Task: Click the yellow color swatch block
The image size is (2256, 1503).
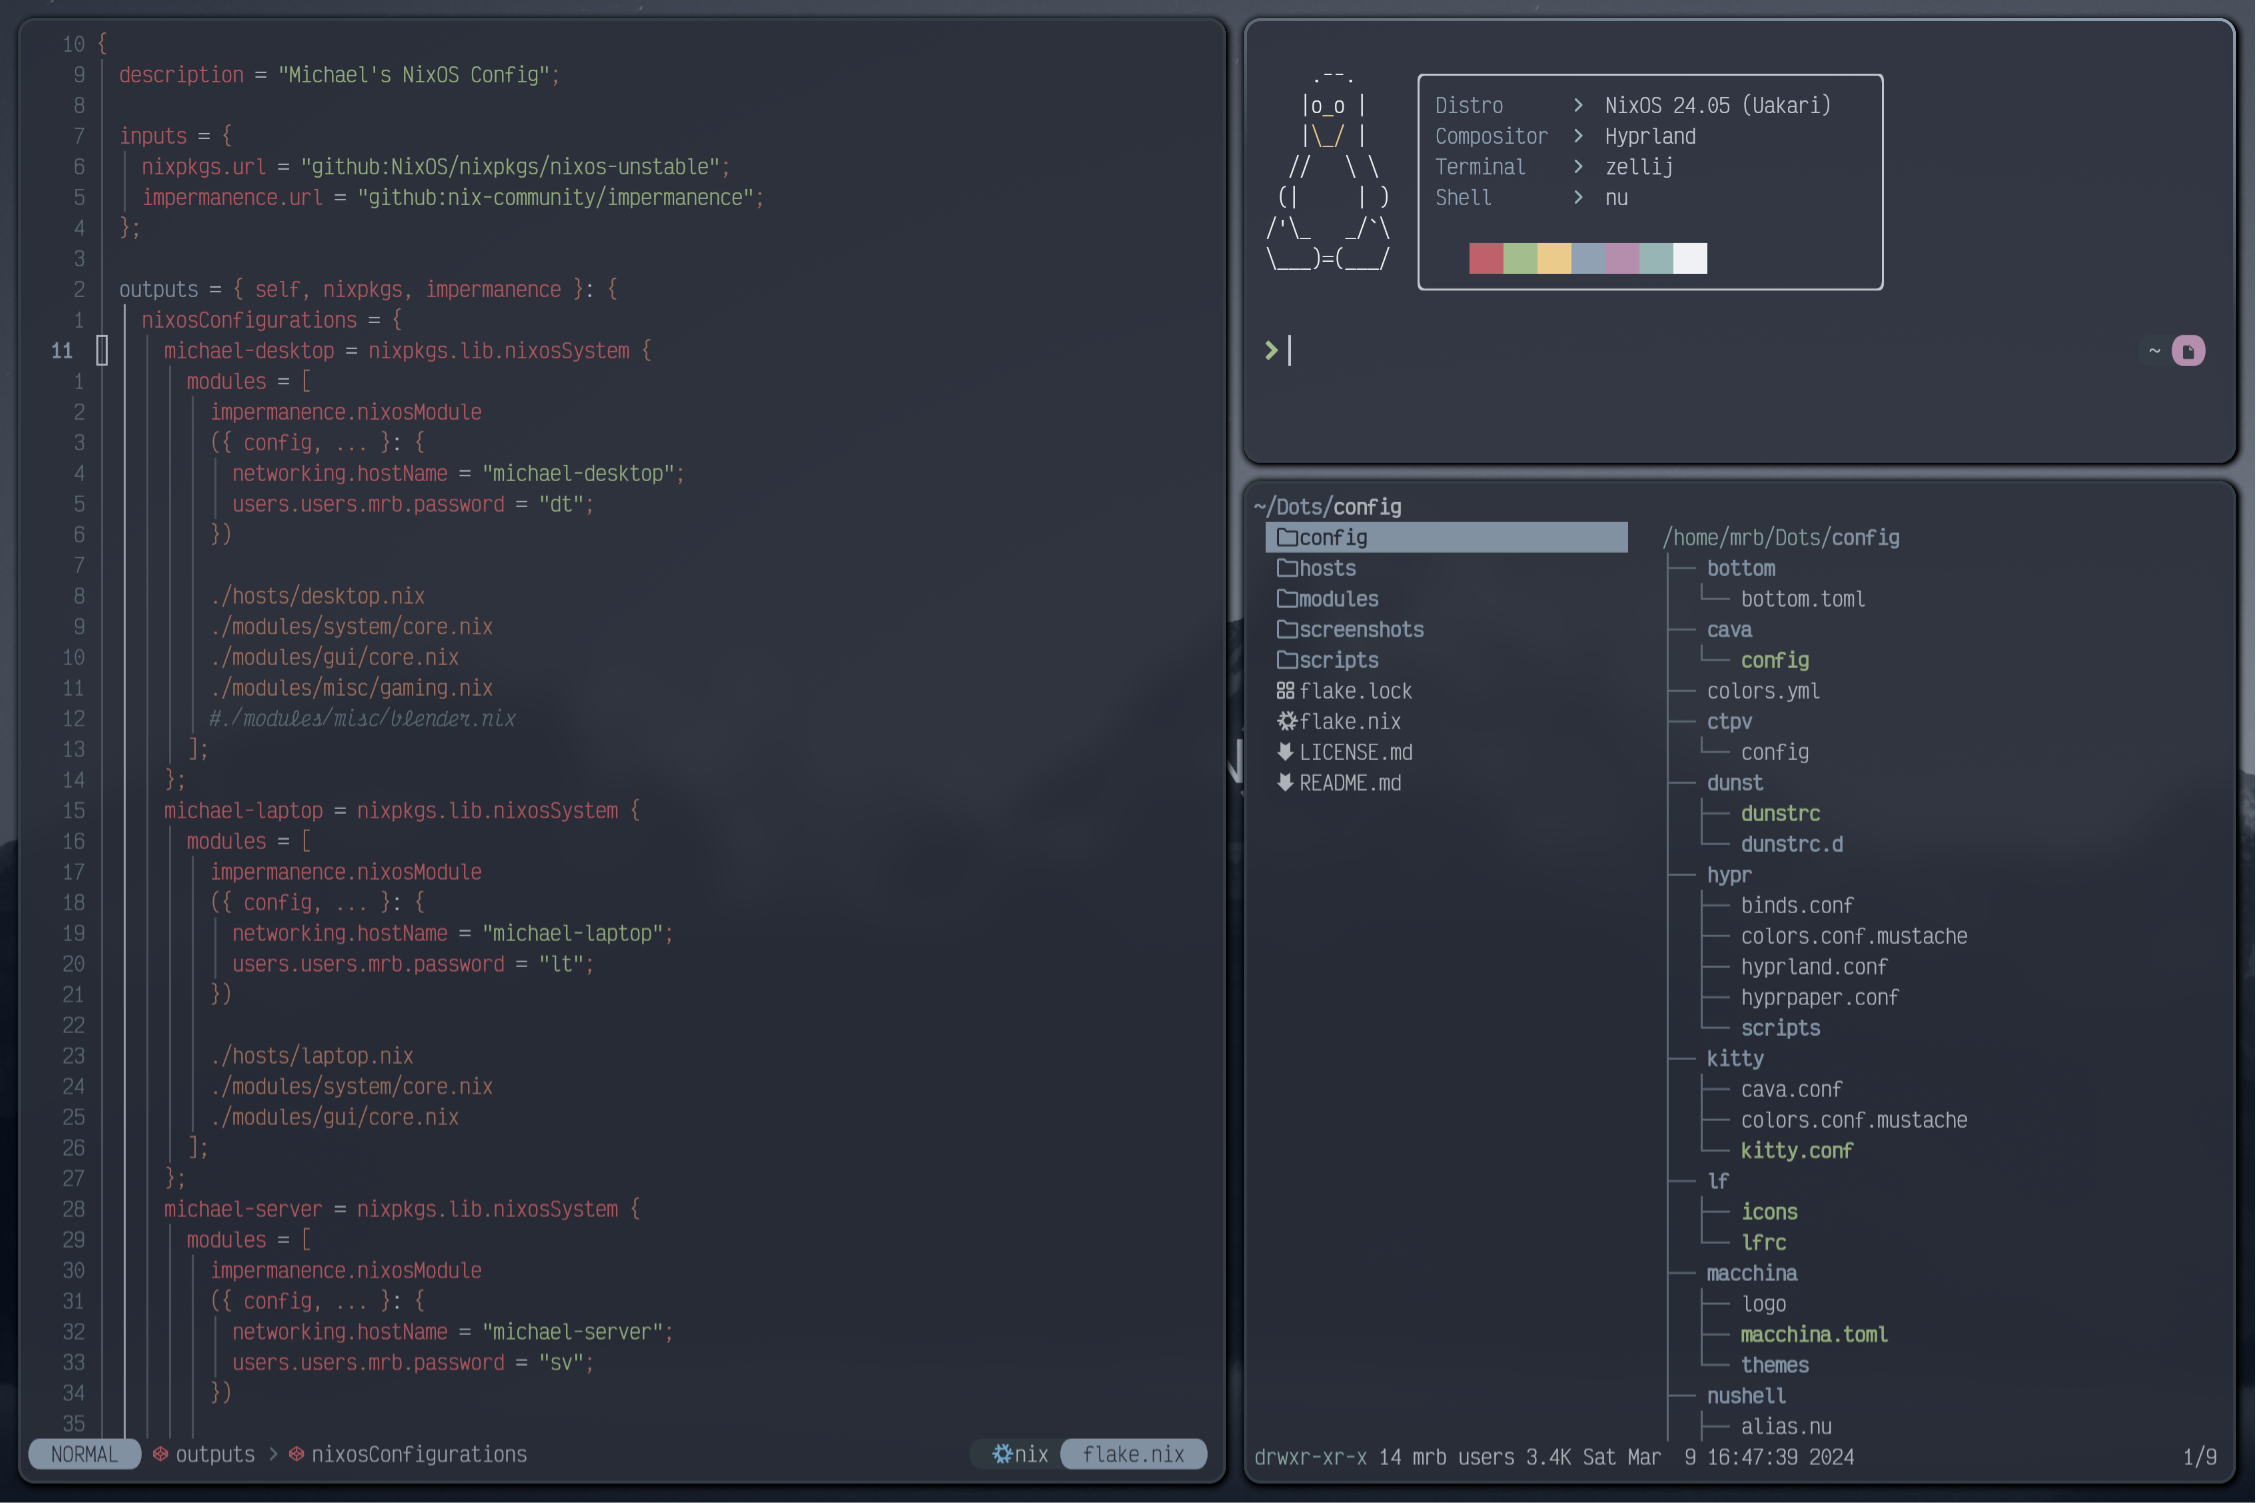Action: pos(1554,258)
